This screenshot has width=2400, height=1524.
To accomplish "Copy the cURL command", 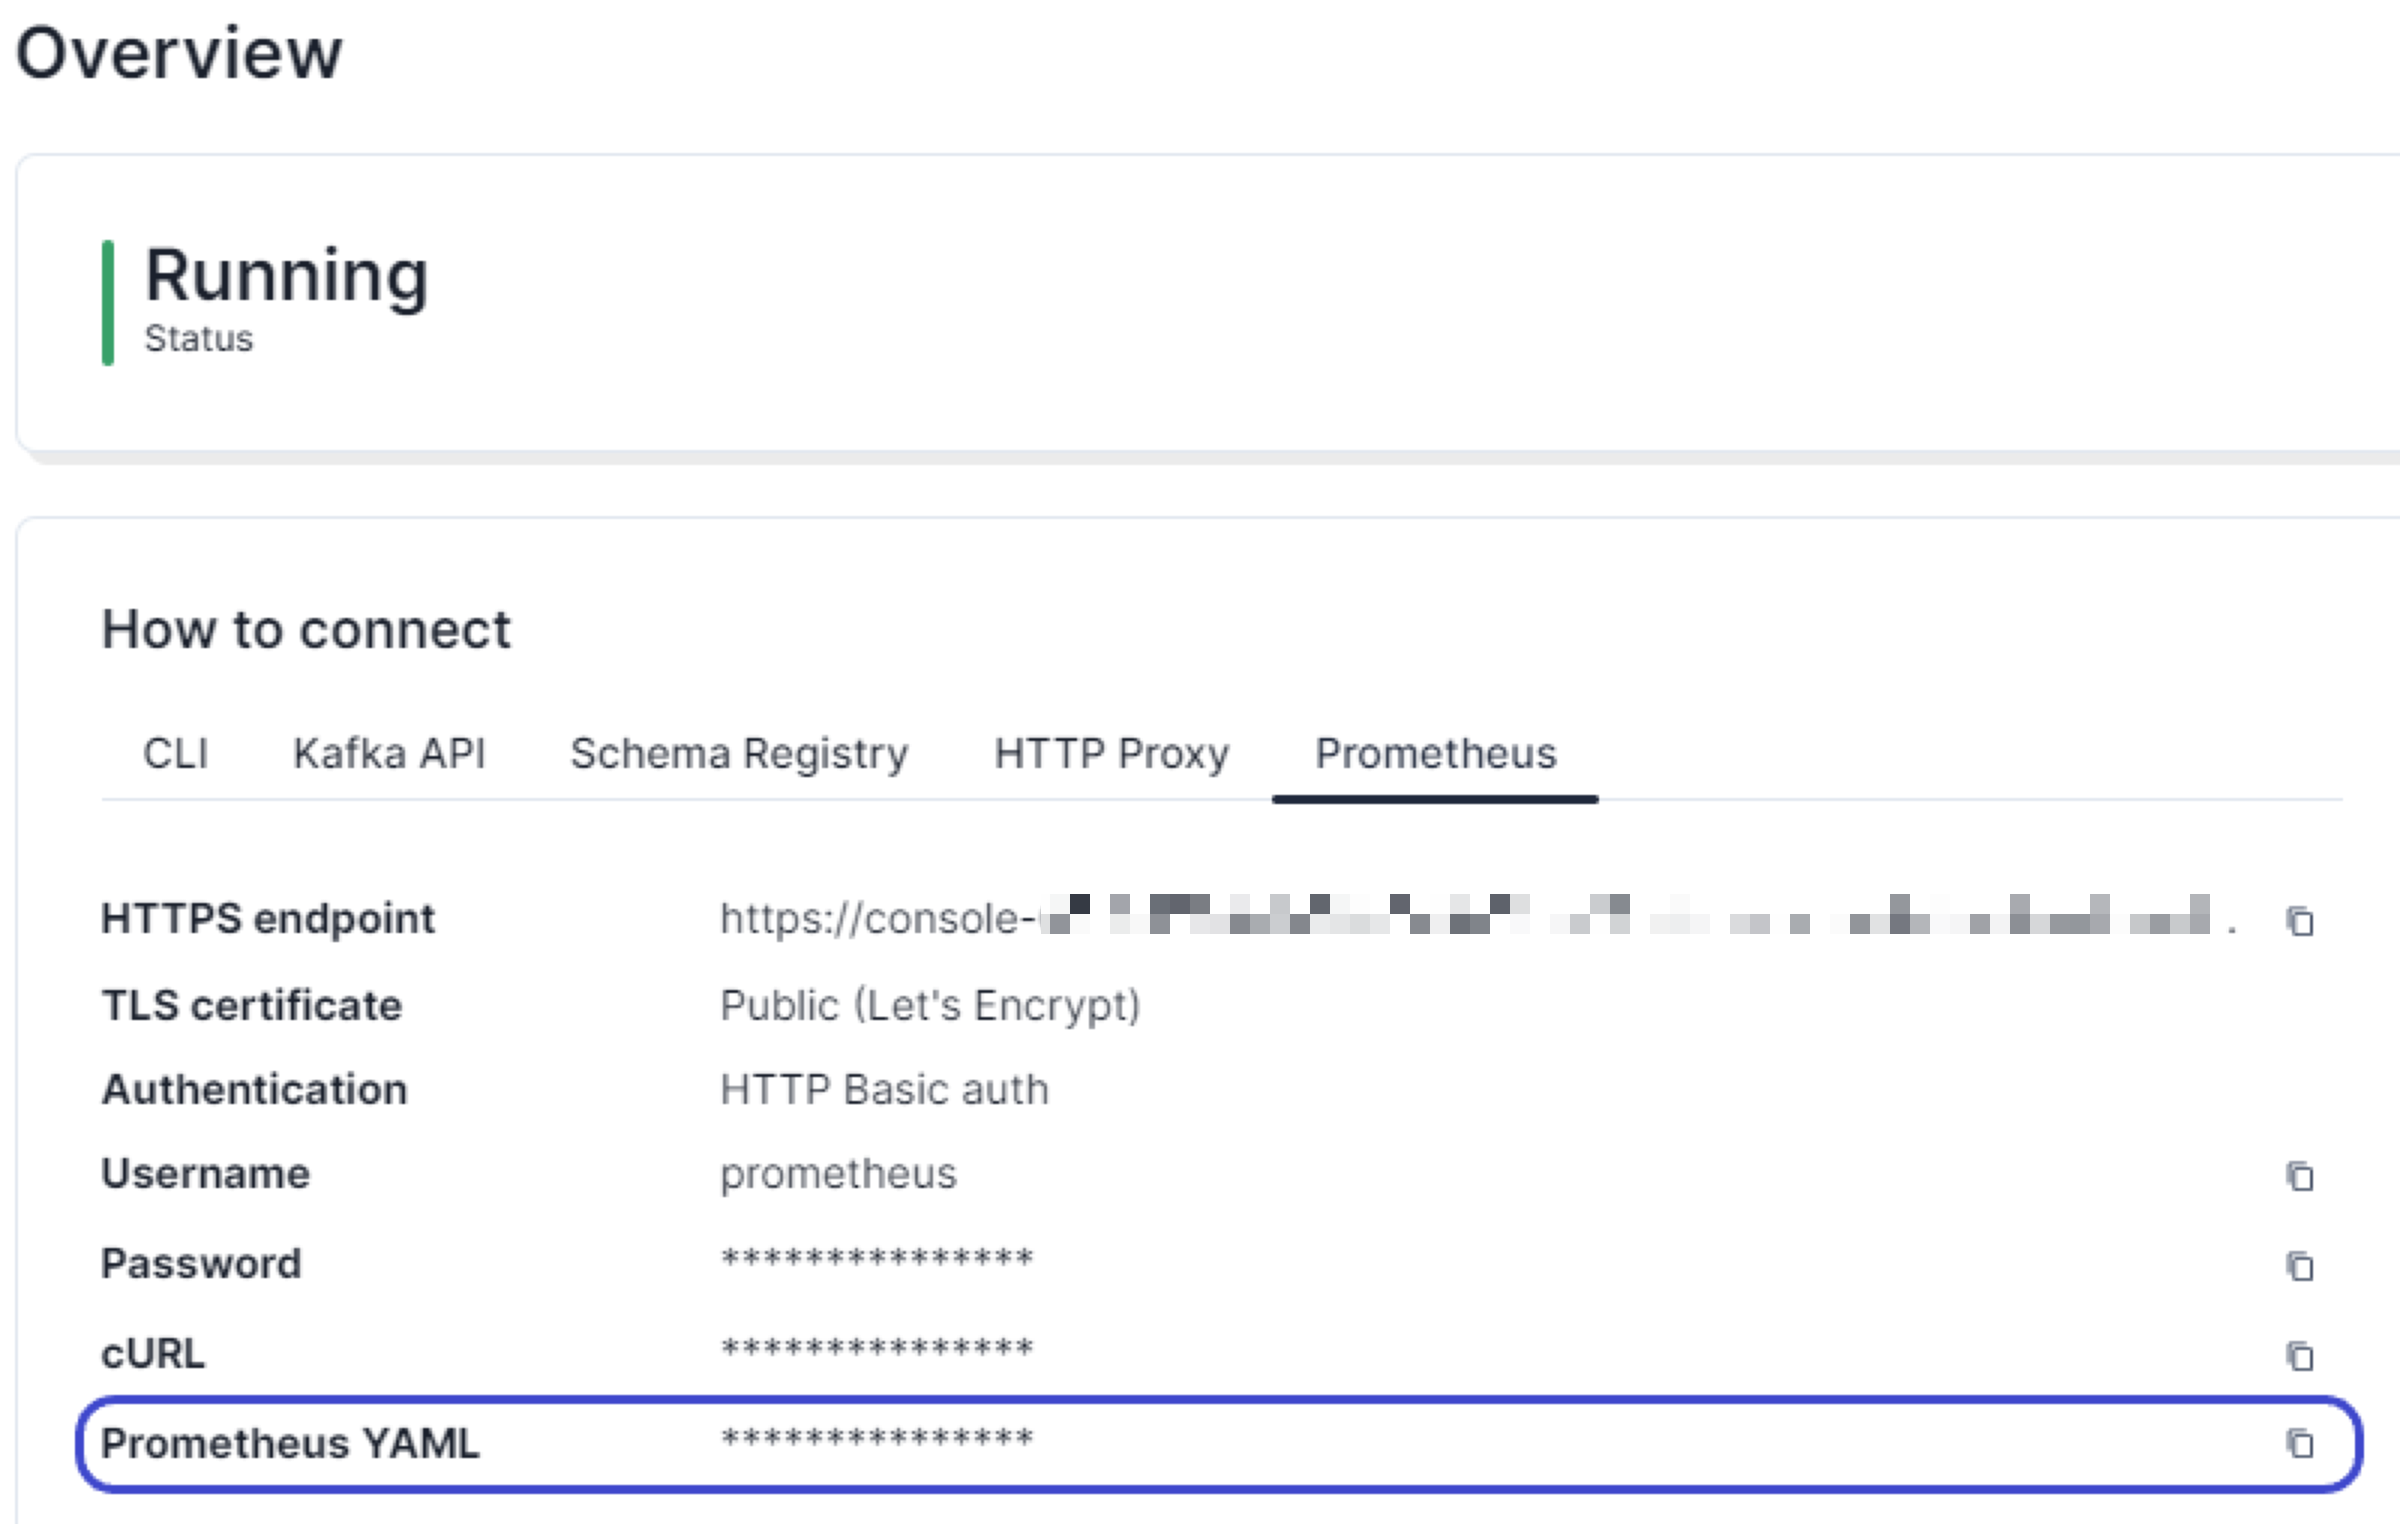I will [2300, 1356].
